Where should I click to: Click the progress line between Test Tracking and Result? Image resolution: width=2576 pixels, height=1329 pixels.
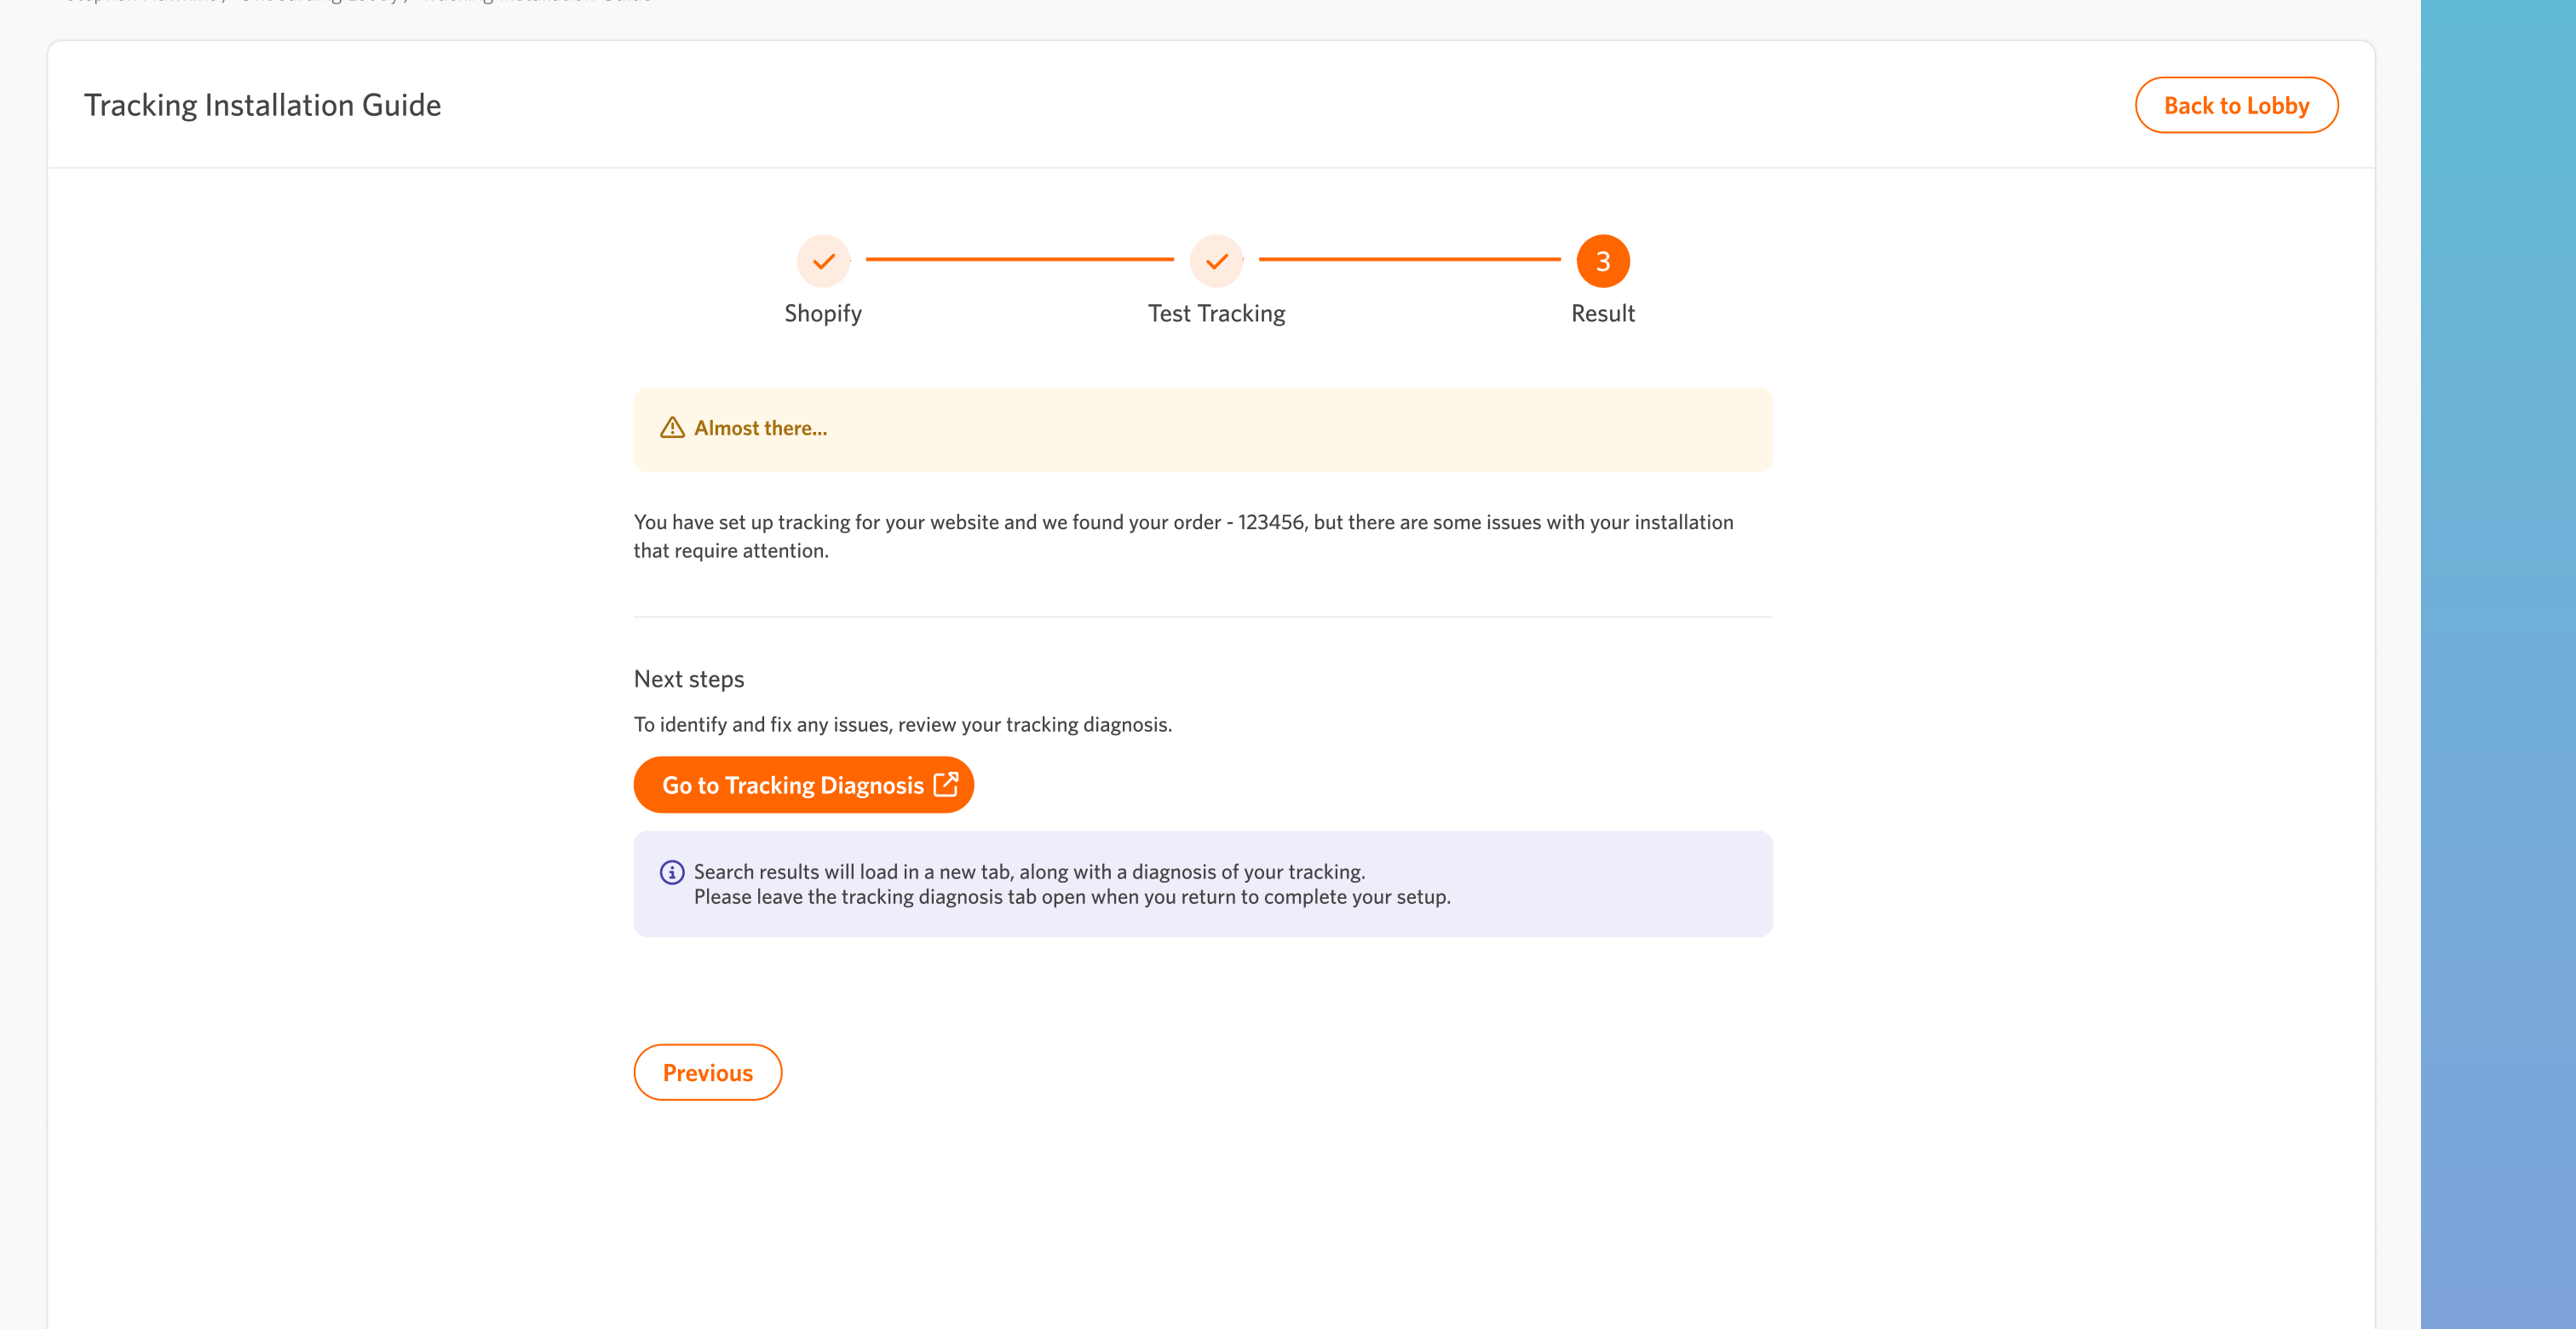[1409, 259]
